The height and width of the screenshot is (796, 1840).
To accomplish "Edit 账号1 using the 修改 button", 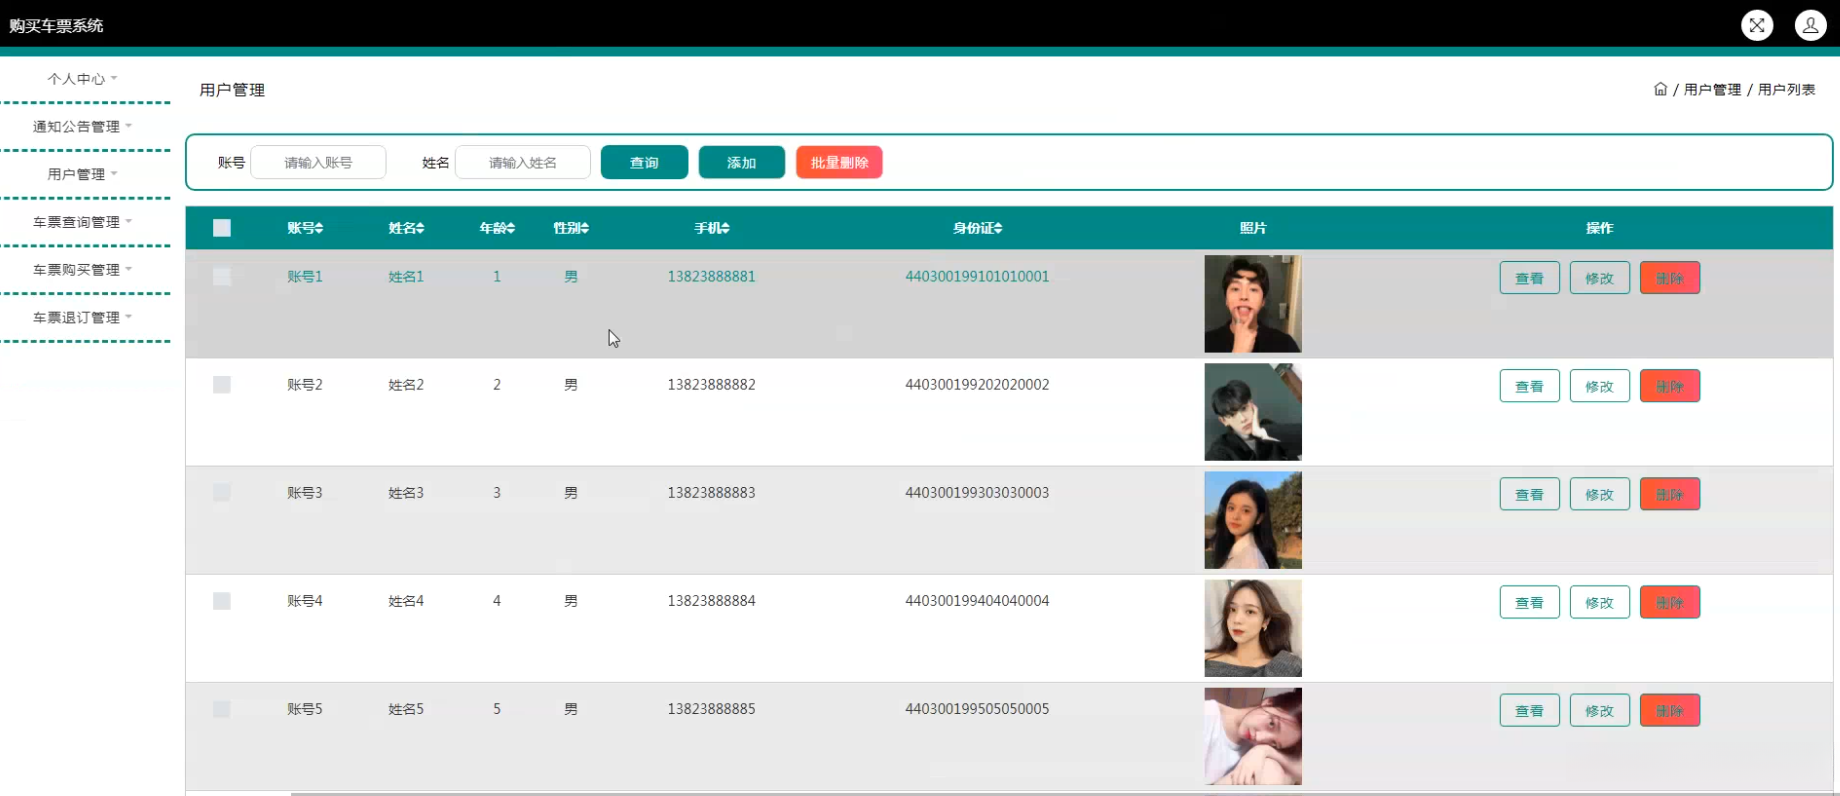I will 1600,278.
